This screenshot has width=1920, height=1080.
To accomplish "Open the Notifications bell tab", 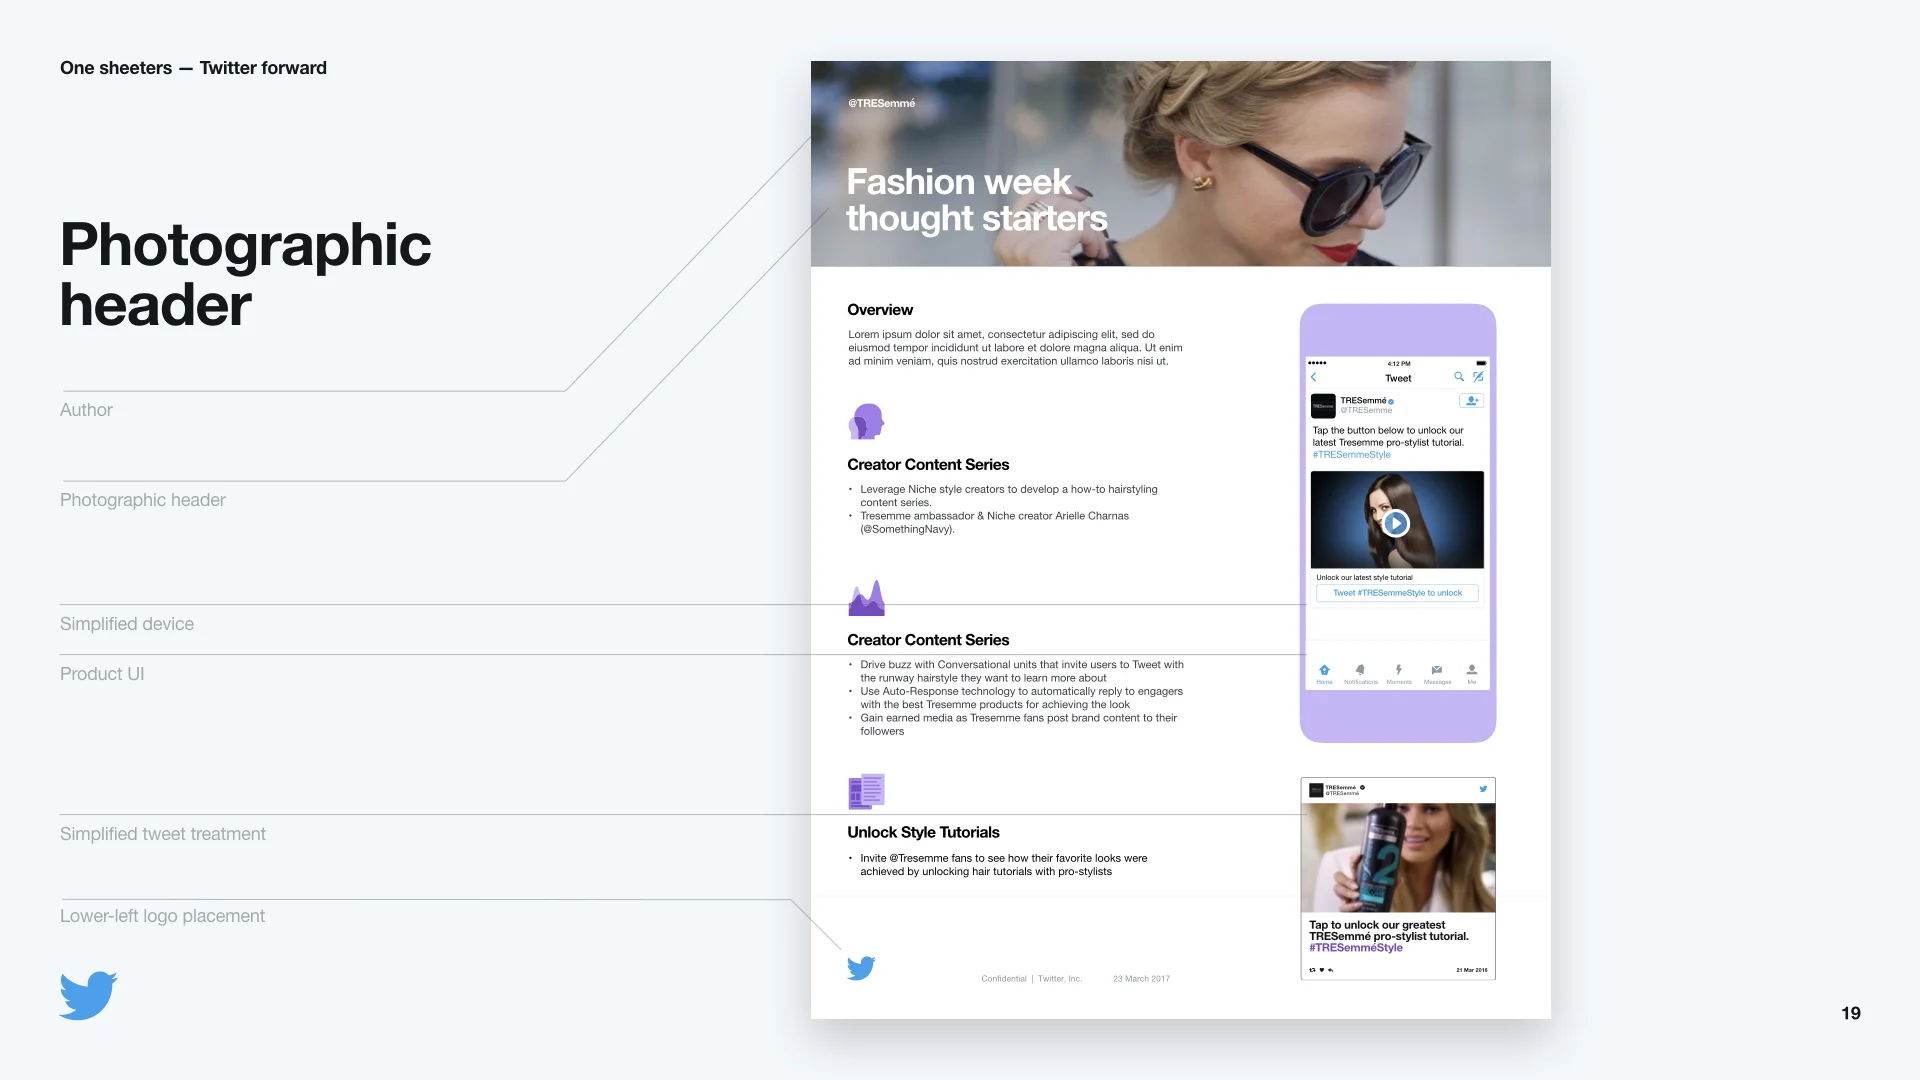I will pos(1360,671).
